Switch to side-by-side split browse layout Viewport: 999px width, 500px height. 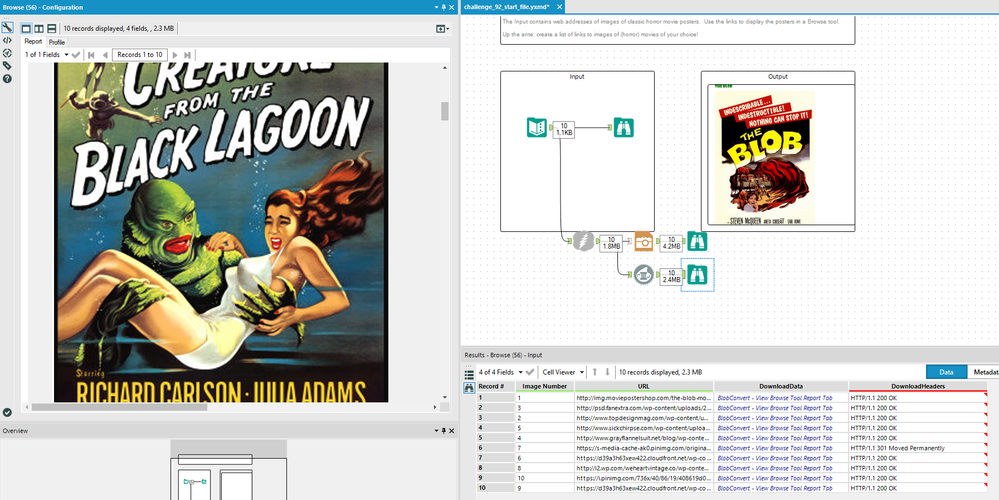[x=39, y=29]
